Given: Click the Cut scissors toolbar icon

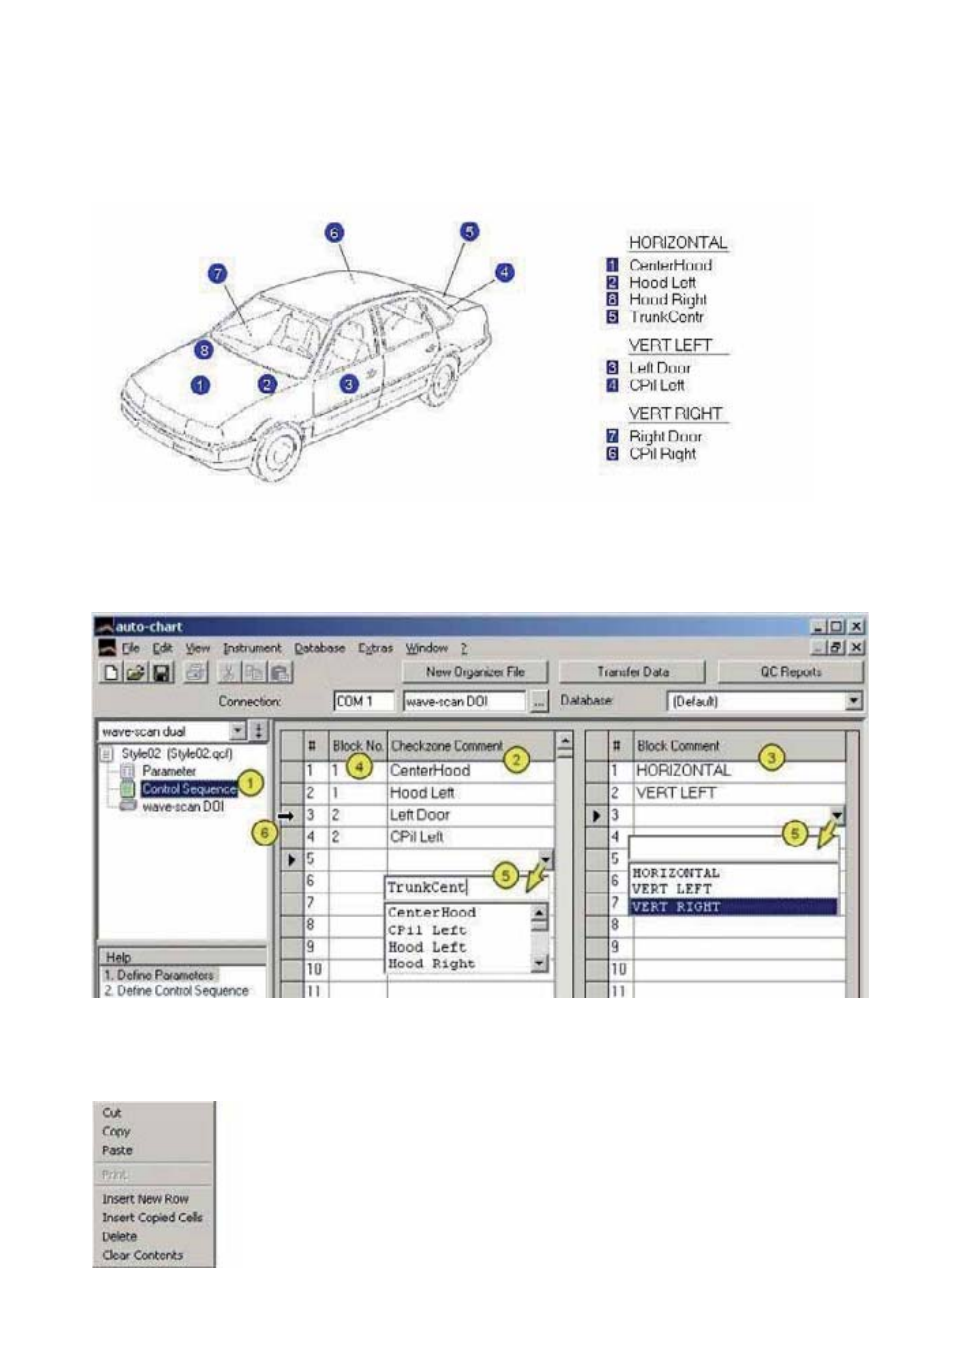Looking at the screenshot, I should coord(229,673).
